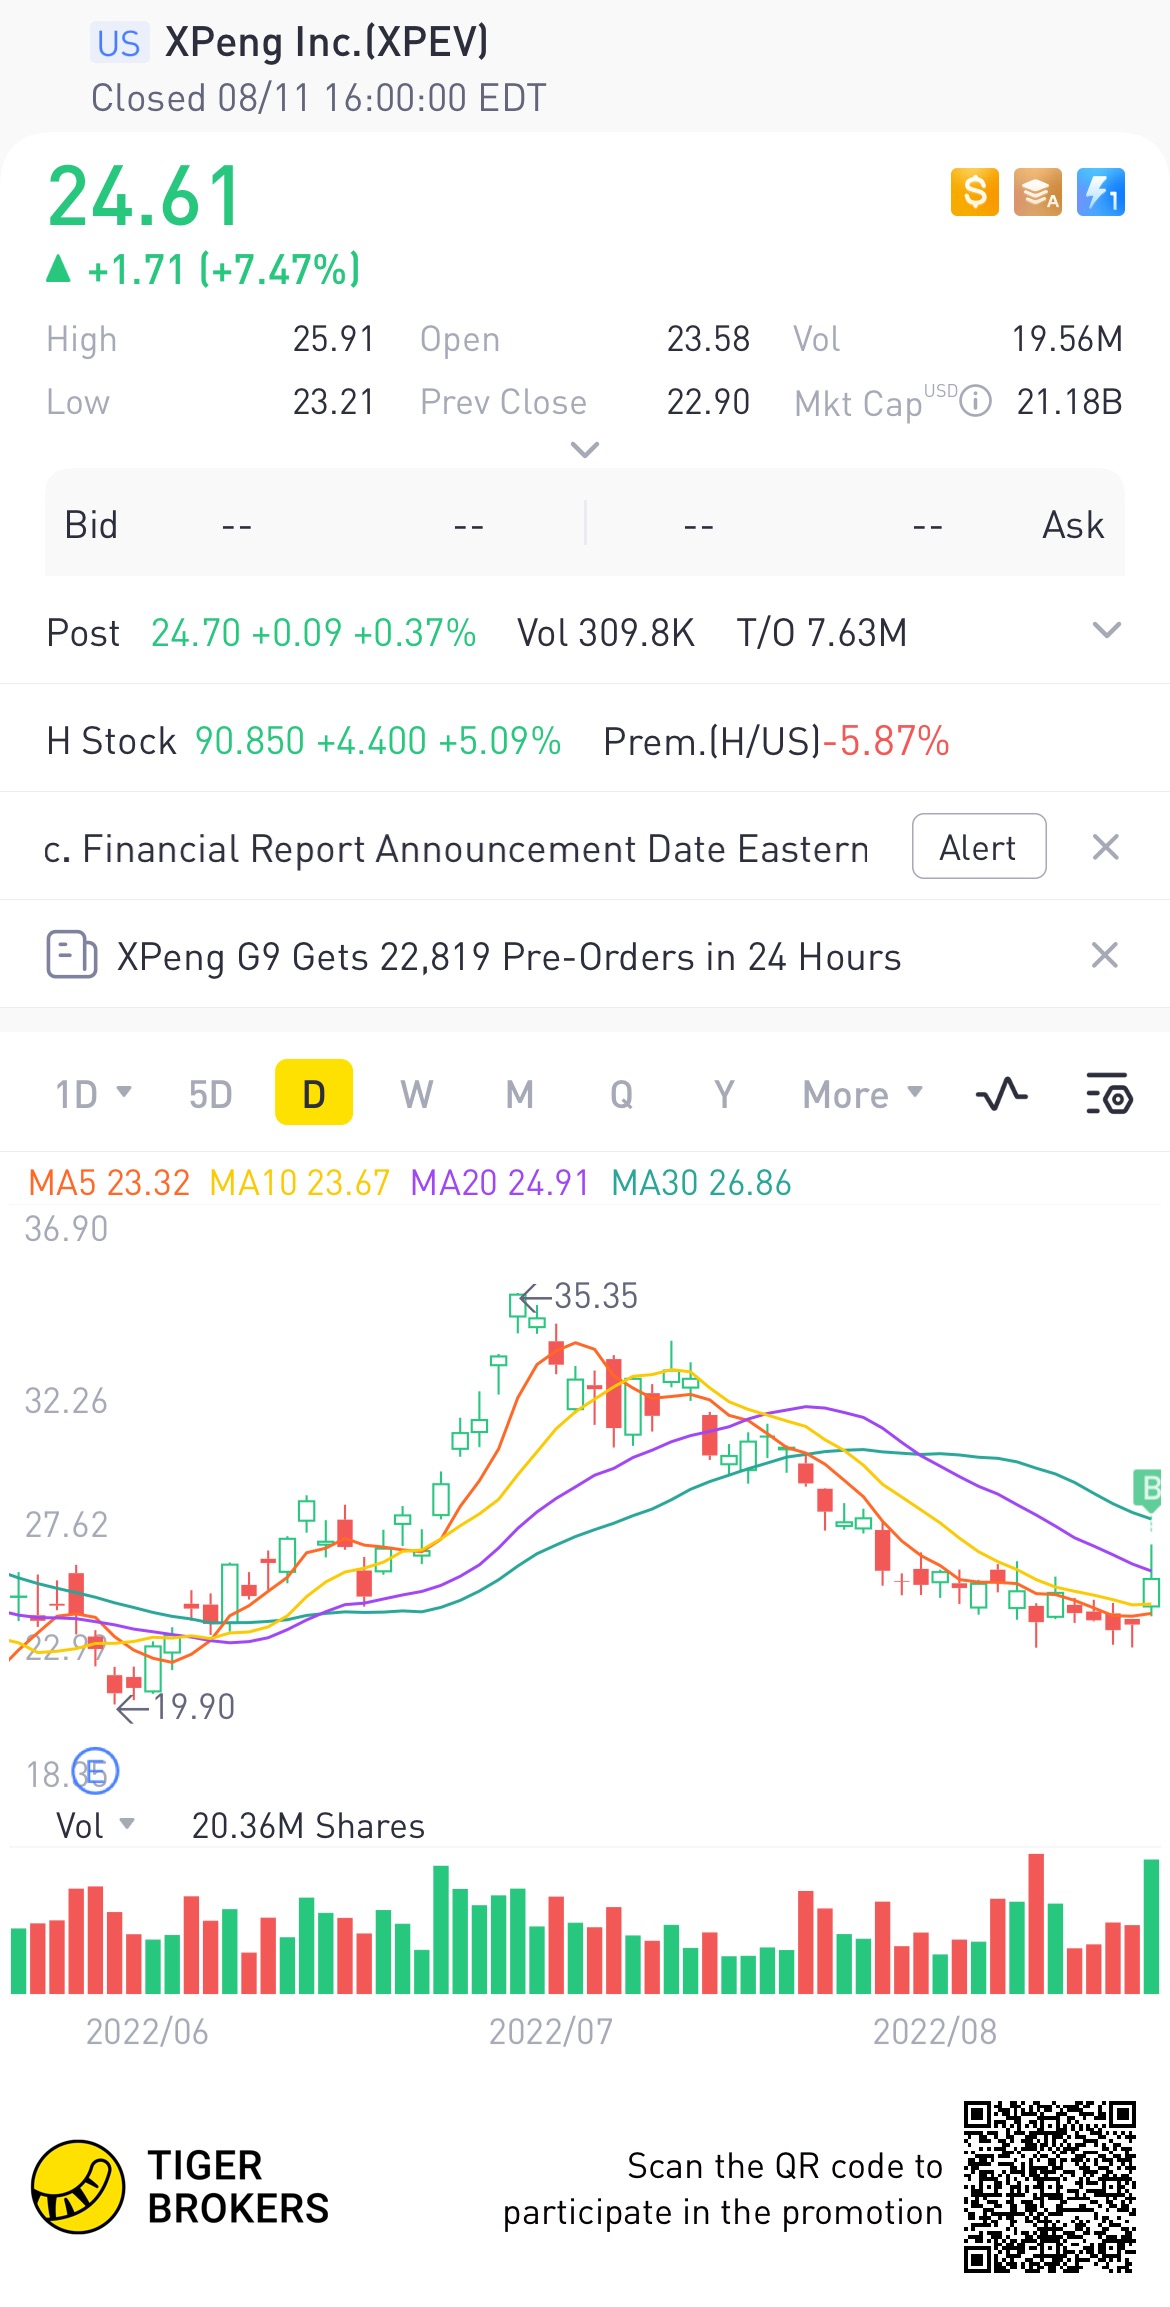Image resolution: width=1170 pixels, height=2307 pixels.
Task: Tap the brown layered stack badge icon
Action: 1037,192
